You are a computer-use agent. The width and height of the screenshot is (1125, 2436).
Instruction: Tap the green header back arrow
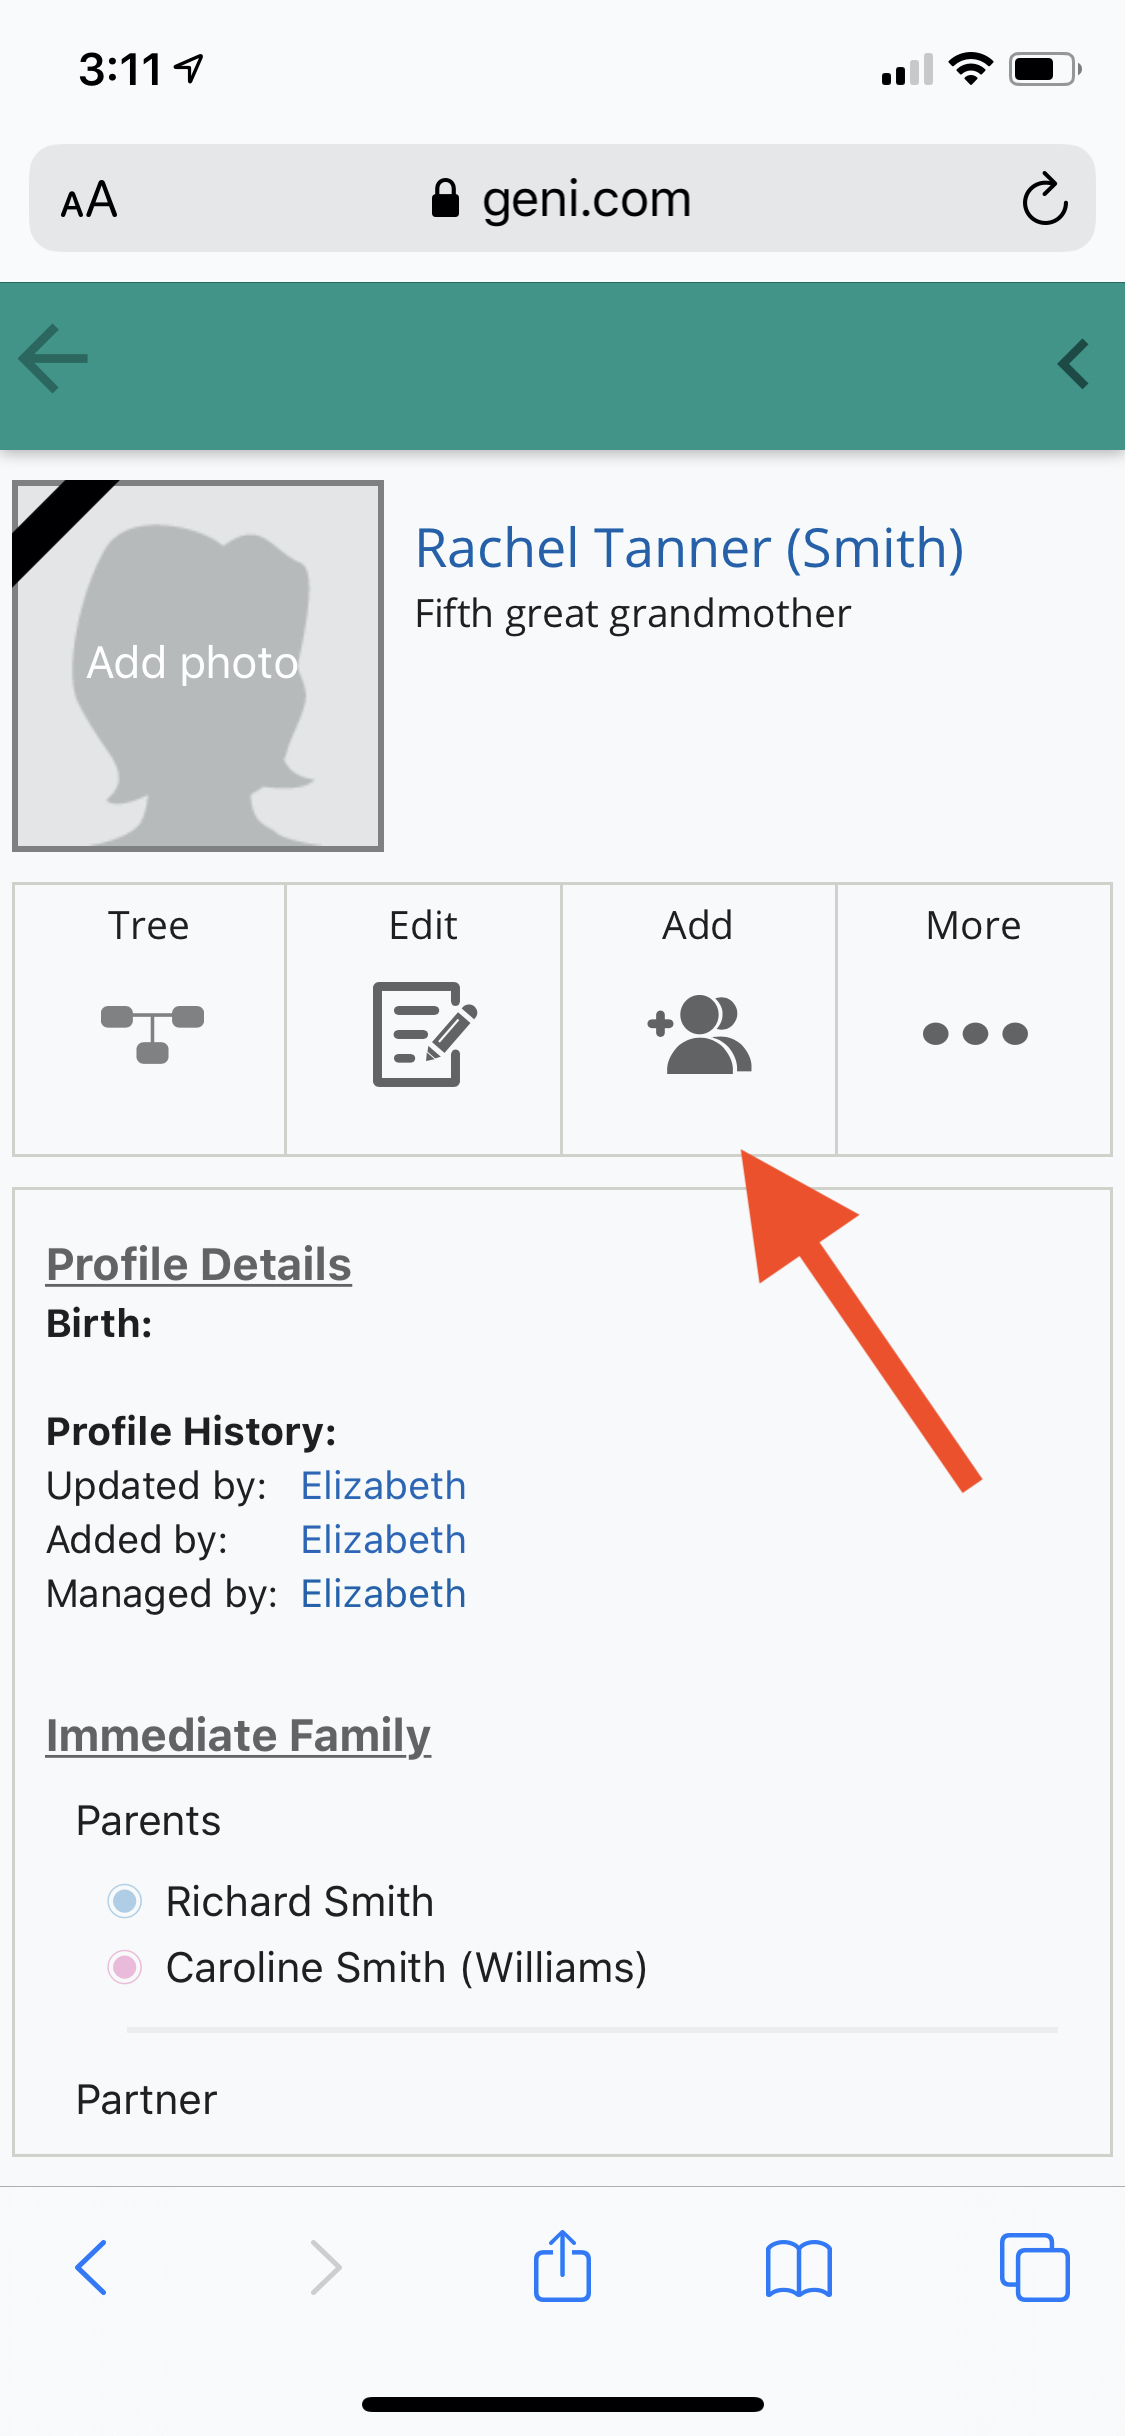[x=53, y=358]
